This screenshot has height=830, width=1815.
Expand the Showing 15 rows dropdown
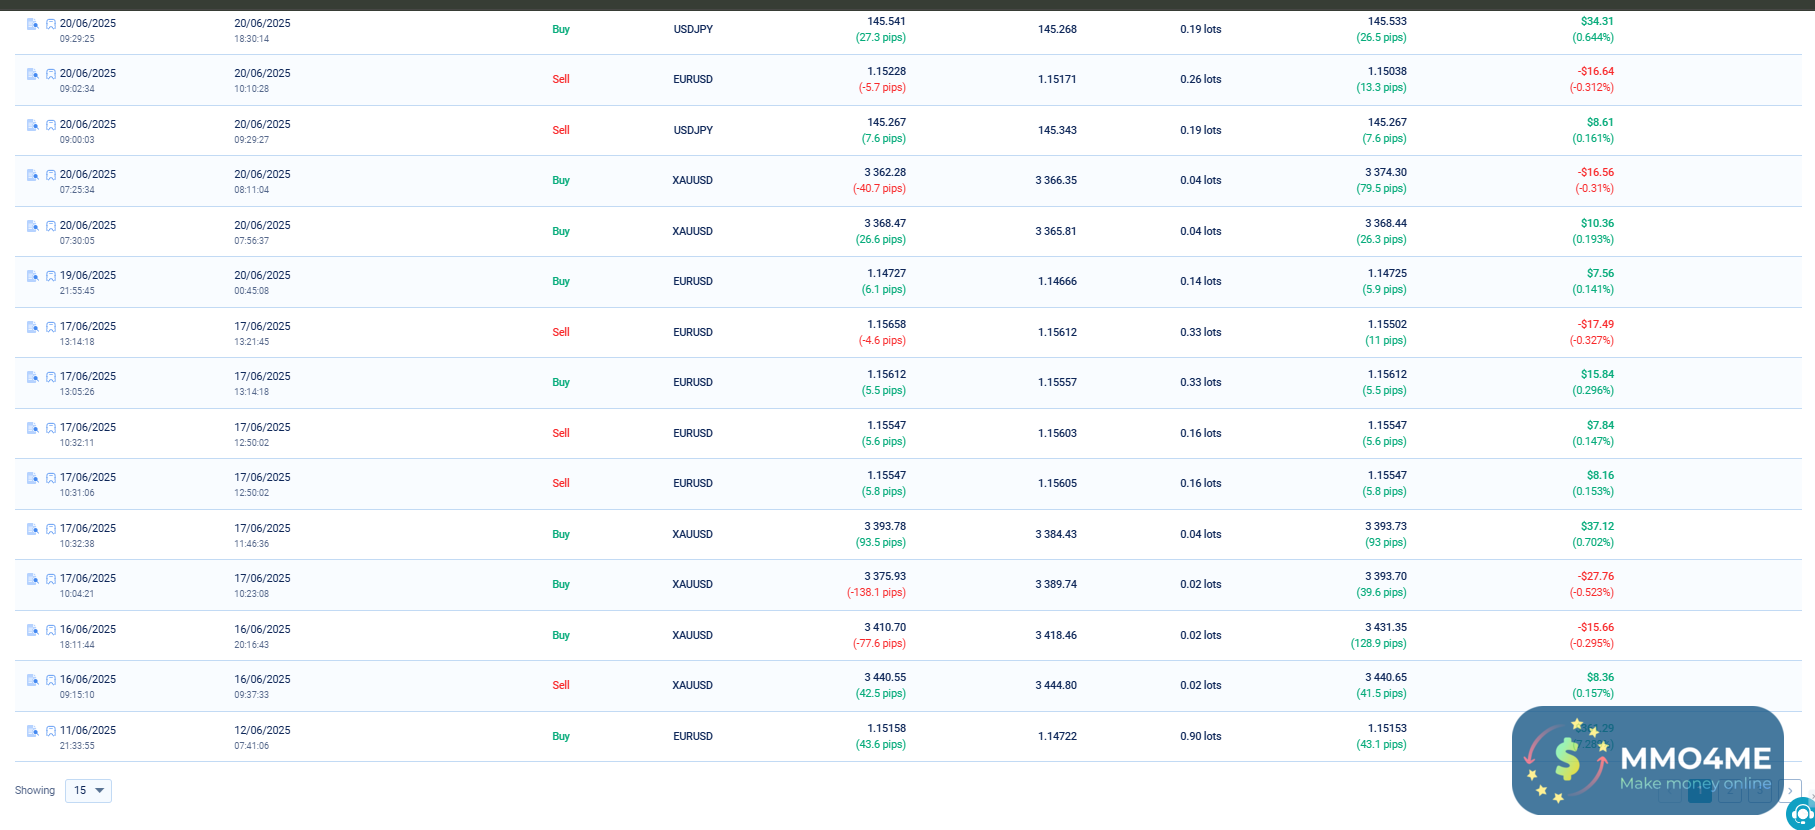[88, 791]
